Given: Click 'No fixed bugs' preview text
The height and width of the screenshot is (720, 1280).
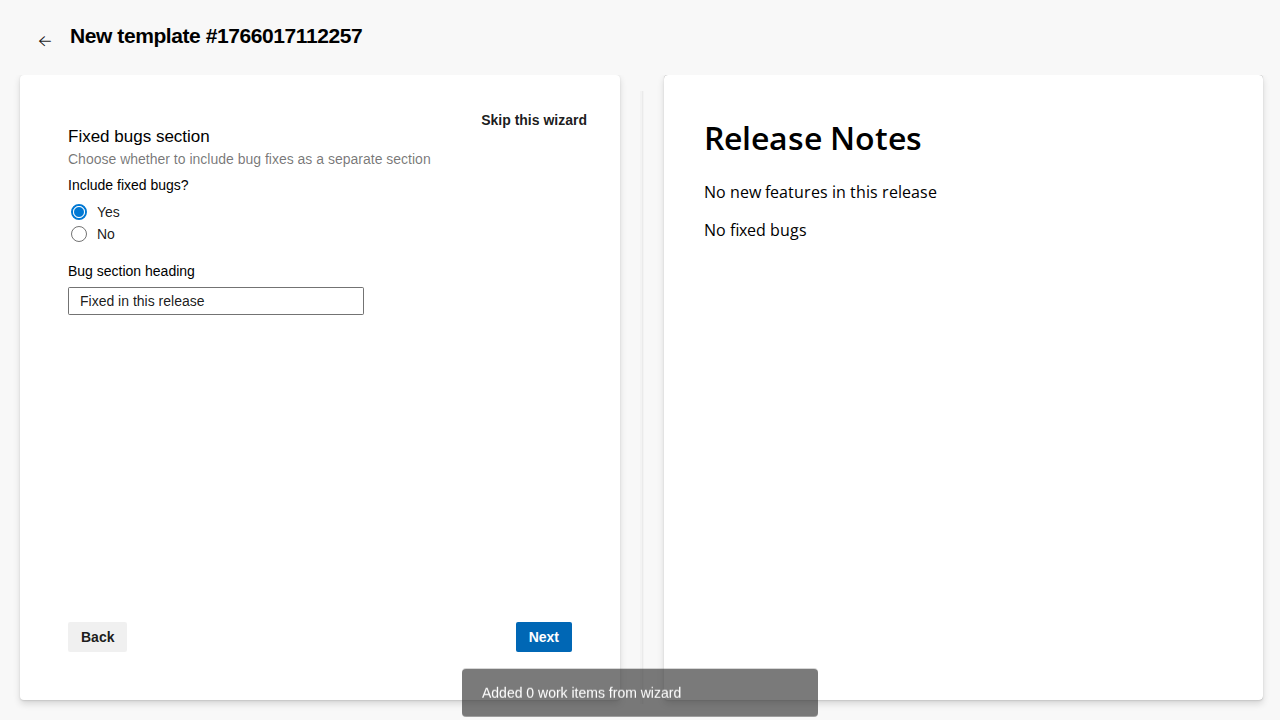Looking at the screenshot, I should coord(755,230).
